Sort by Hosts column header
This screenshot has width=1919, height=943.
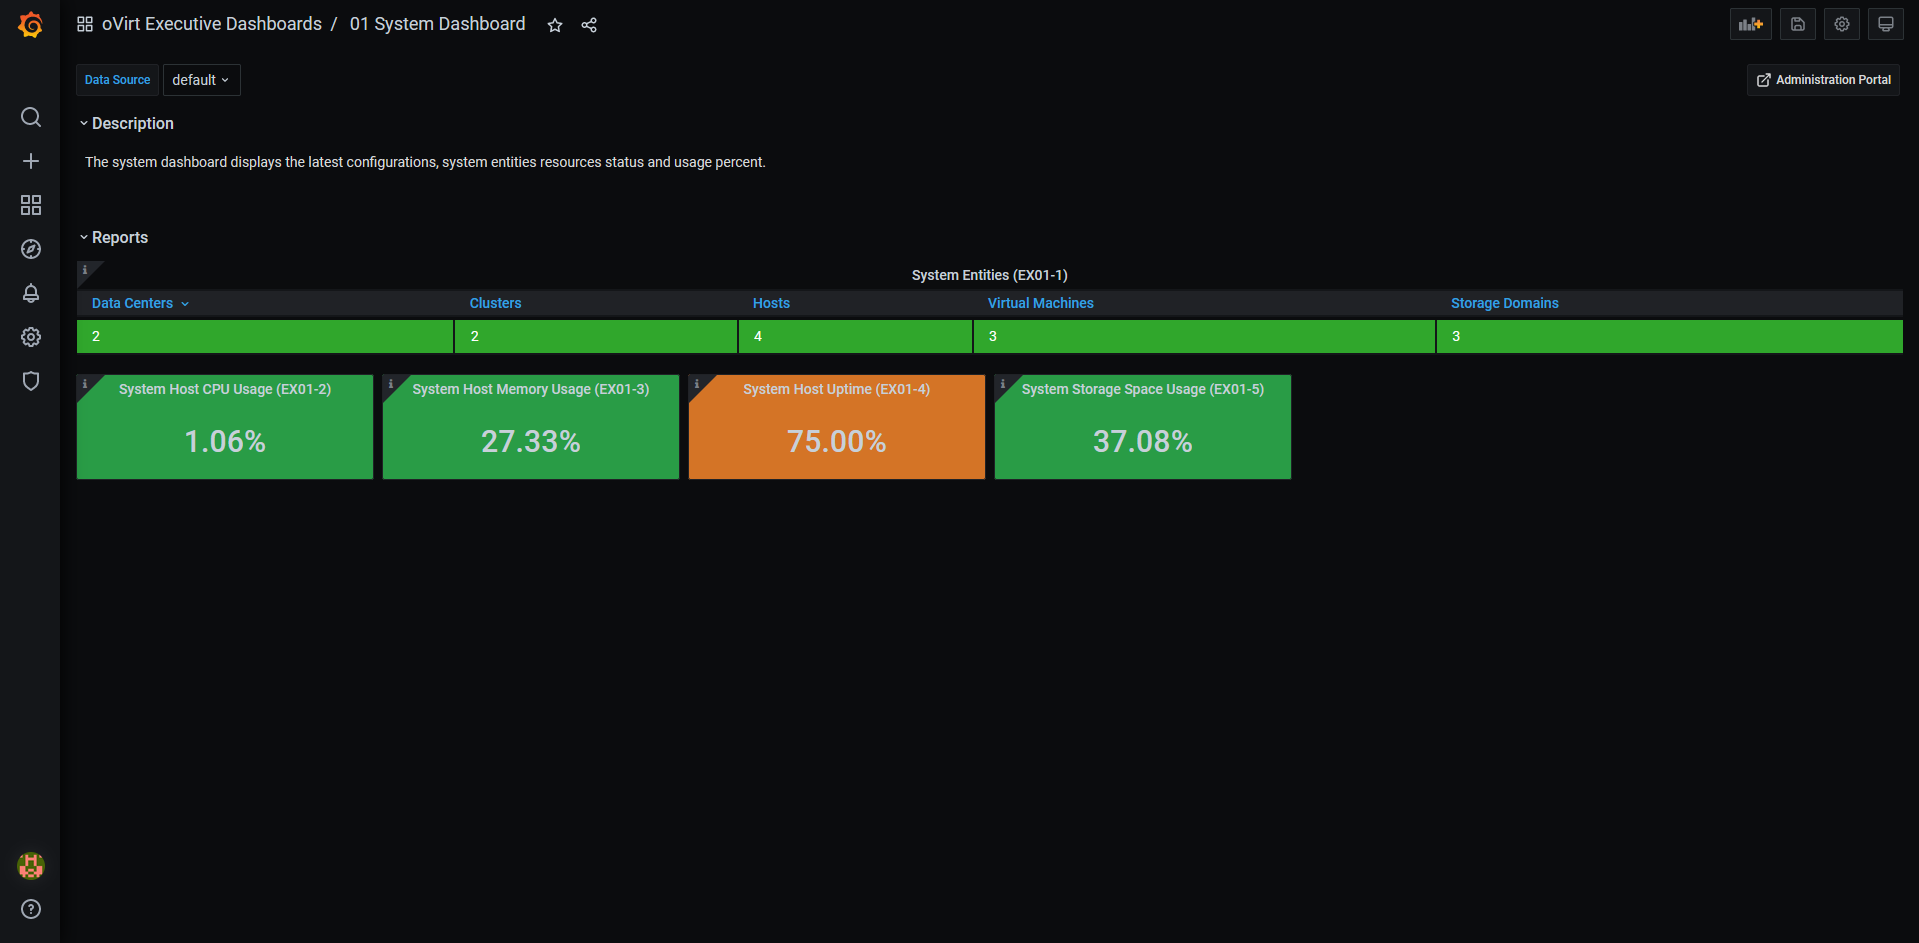[771, 303]
